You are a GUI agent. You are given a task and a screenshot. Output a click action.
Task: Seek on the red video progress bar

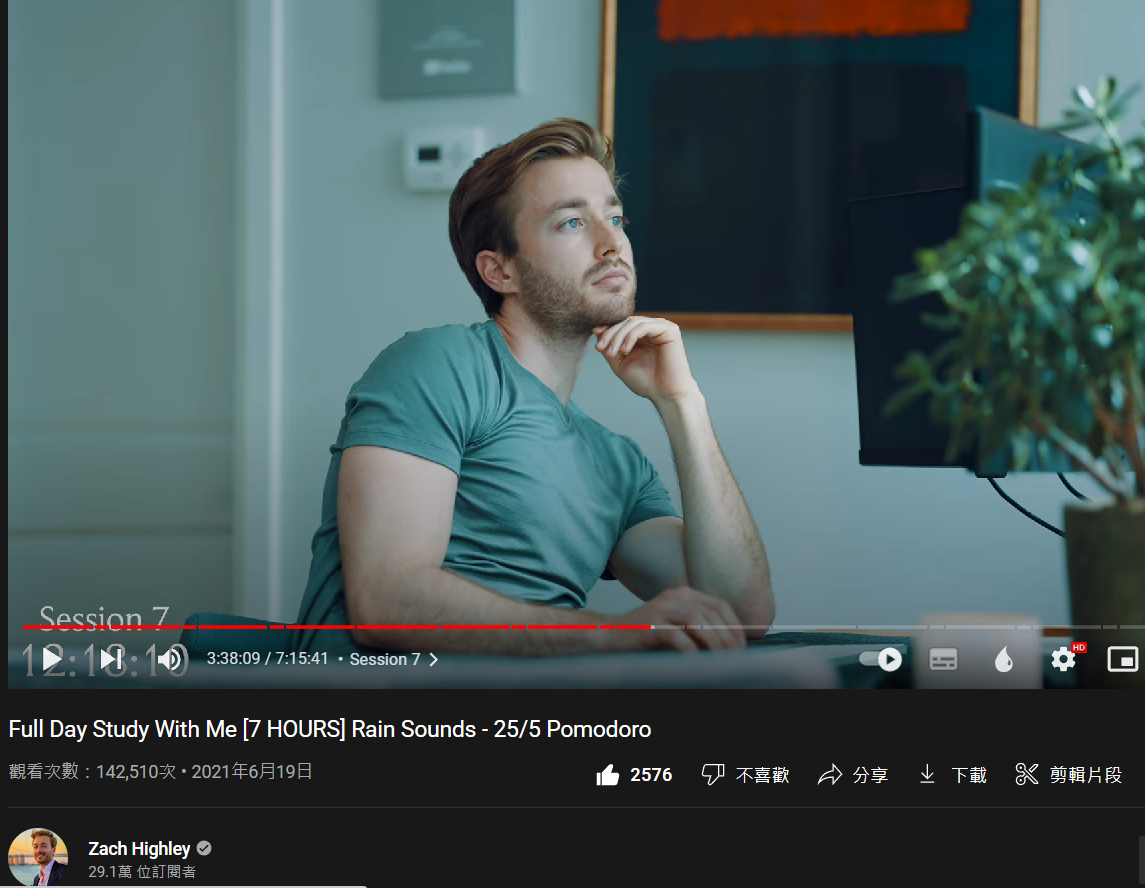click(336, 627)
